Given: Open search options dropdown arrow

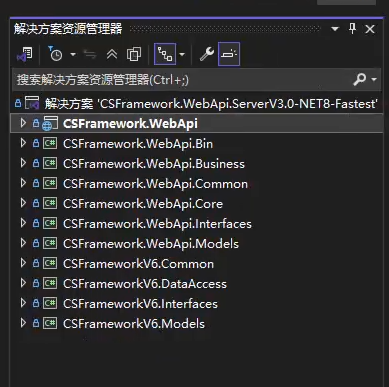Looking at the screenshot, I should point(374,80).
